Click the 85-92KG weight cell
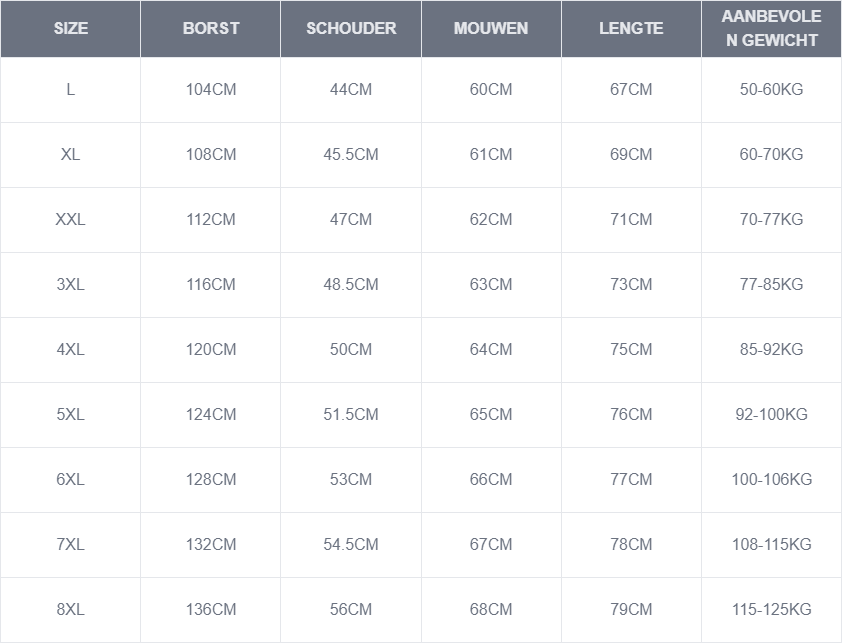Viewport: 842px width, 643px height. tap(771, 350)
